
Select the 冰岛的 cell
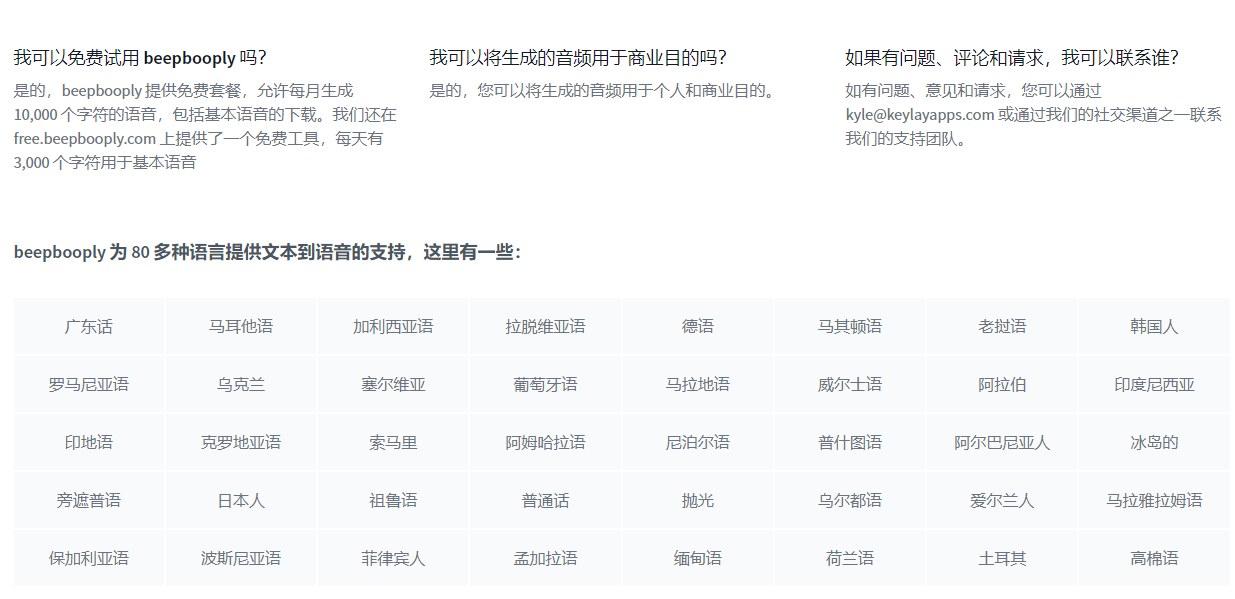1154,442
